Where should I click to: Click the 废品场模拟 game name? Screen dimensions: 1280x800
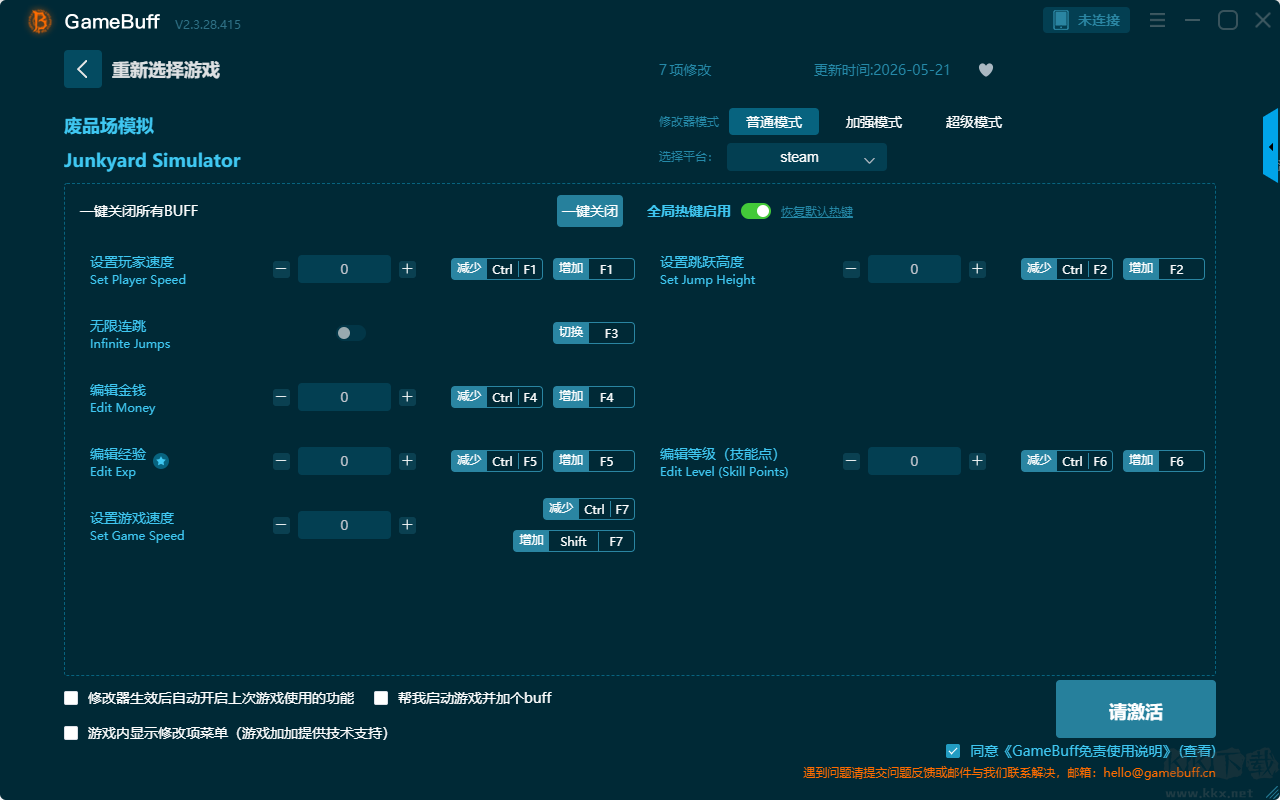[x=109, y=126]
